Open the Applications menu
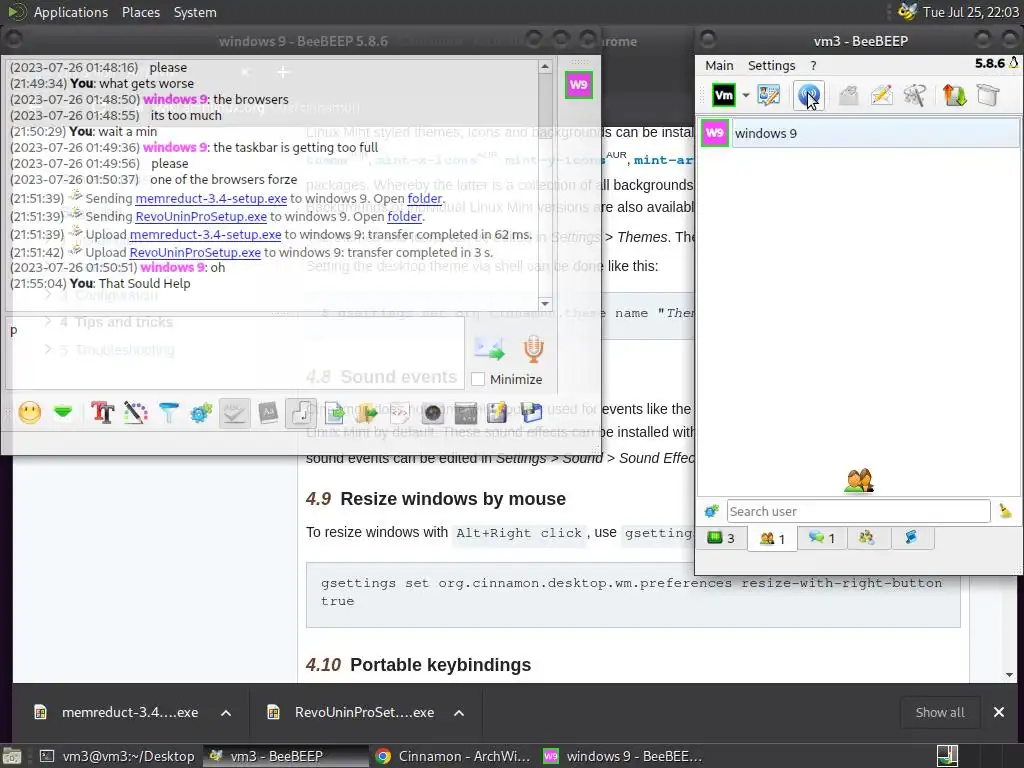The image size is (1024, 768). coord(71,12)
